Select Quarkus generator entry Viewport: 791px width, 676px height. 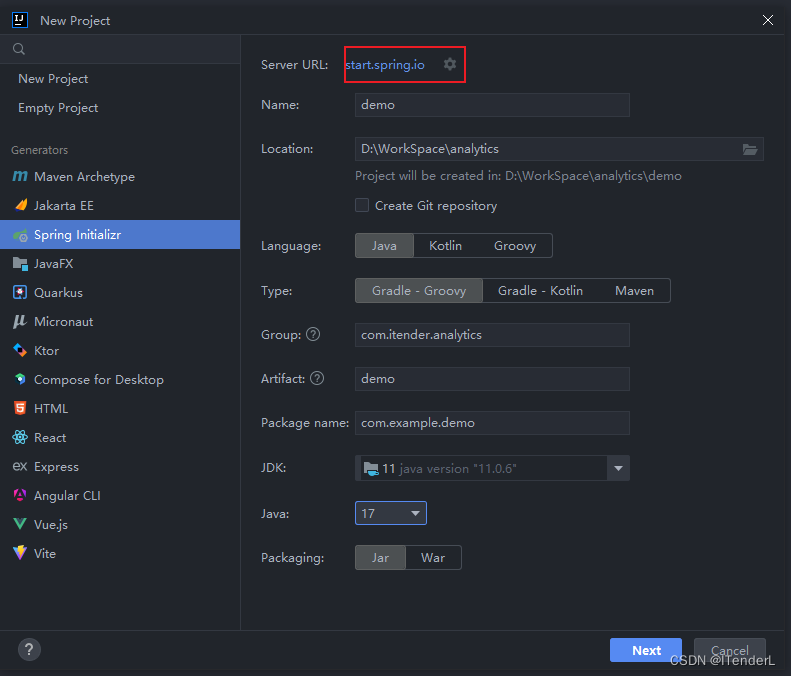coord(120,293)
